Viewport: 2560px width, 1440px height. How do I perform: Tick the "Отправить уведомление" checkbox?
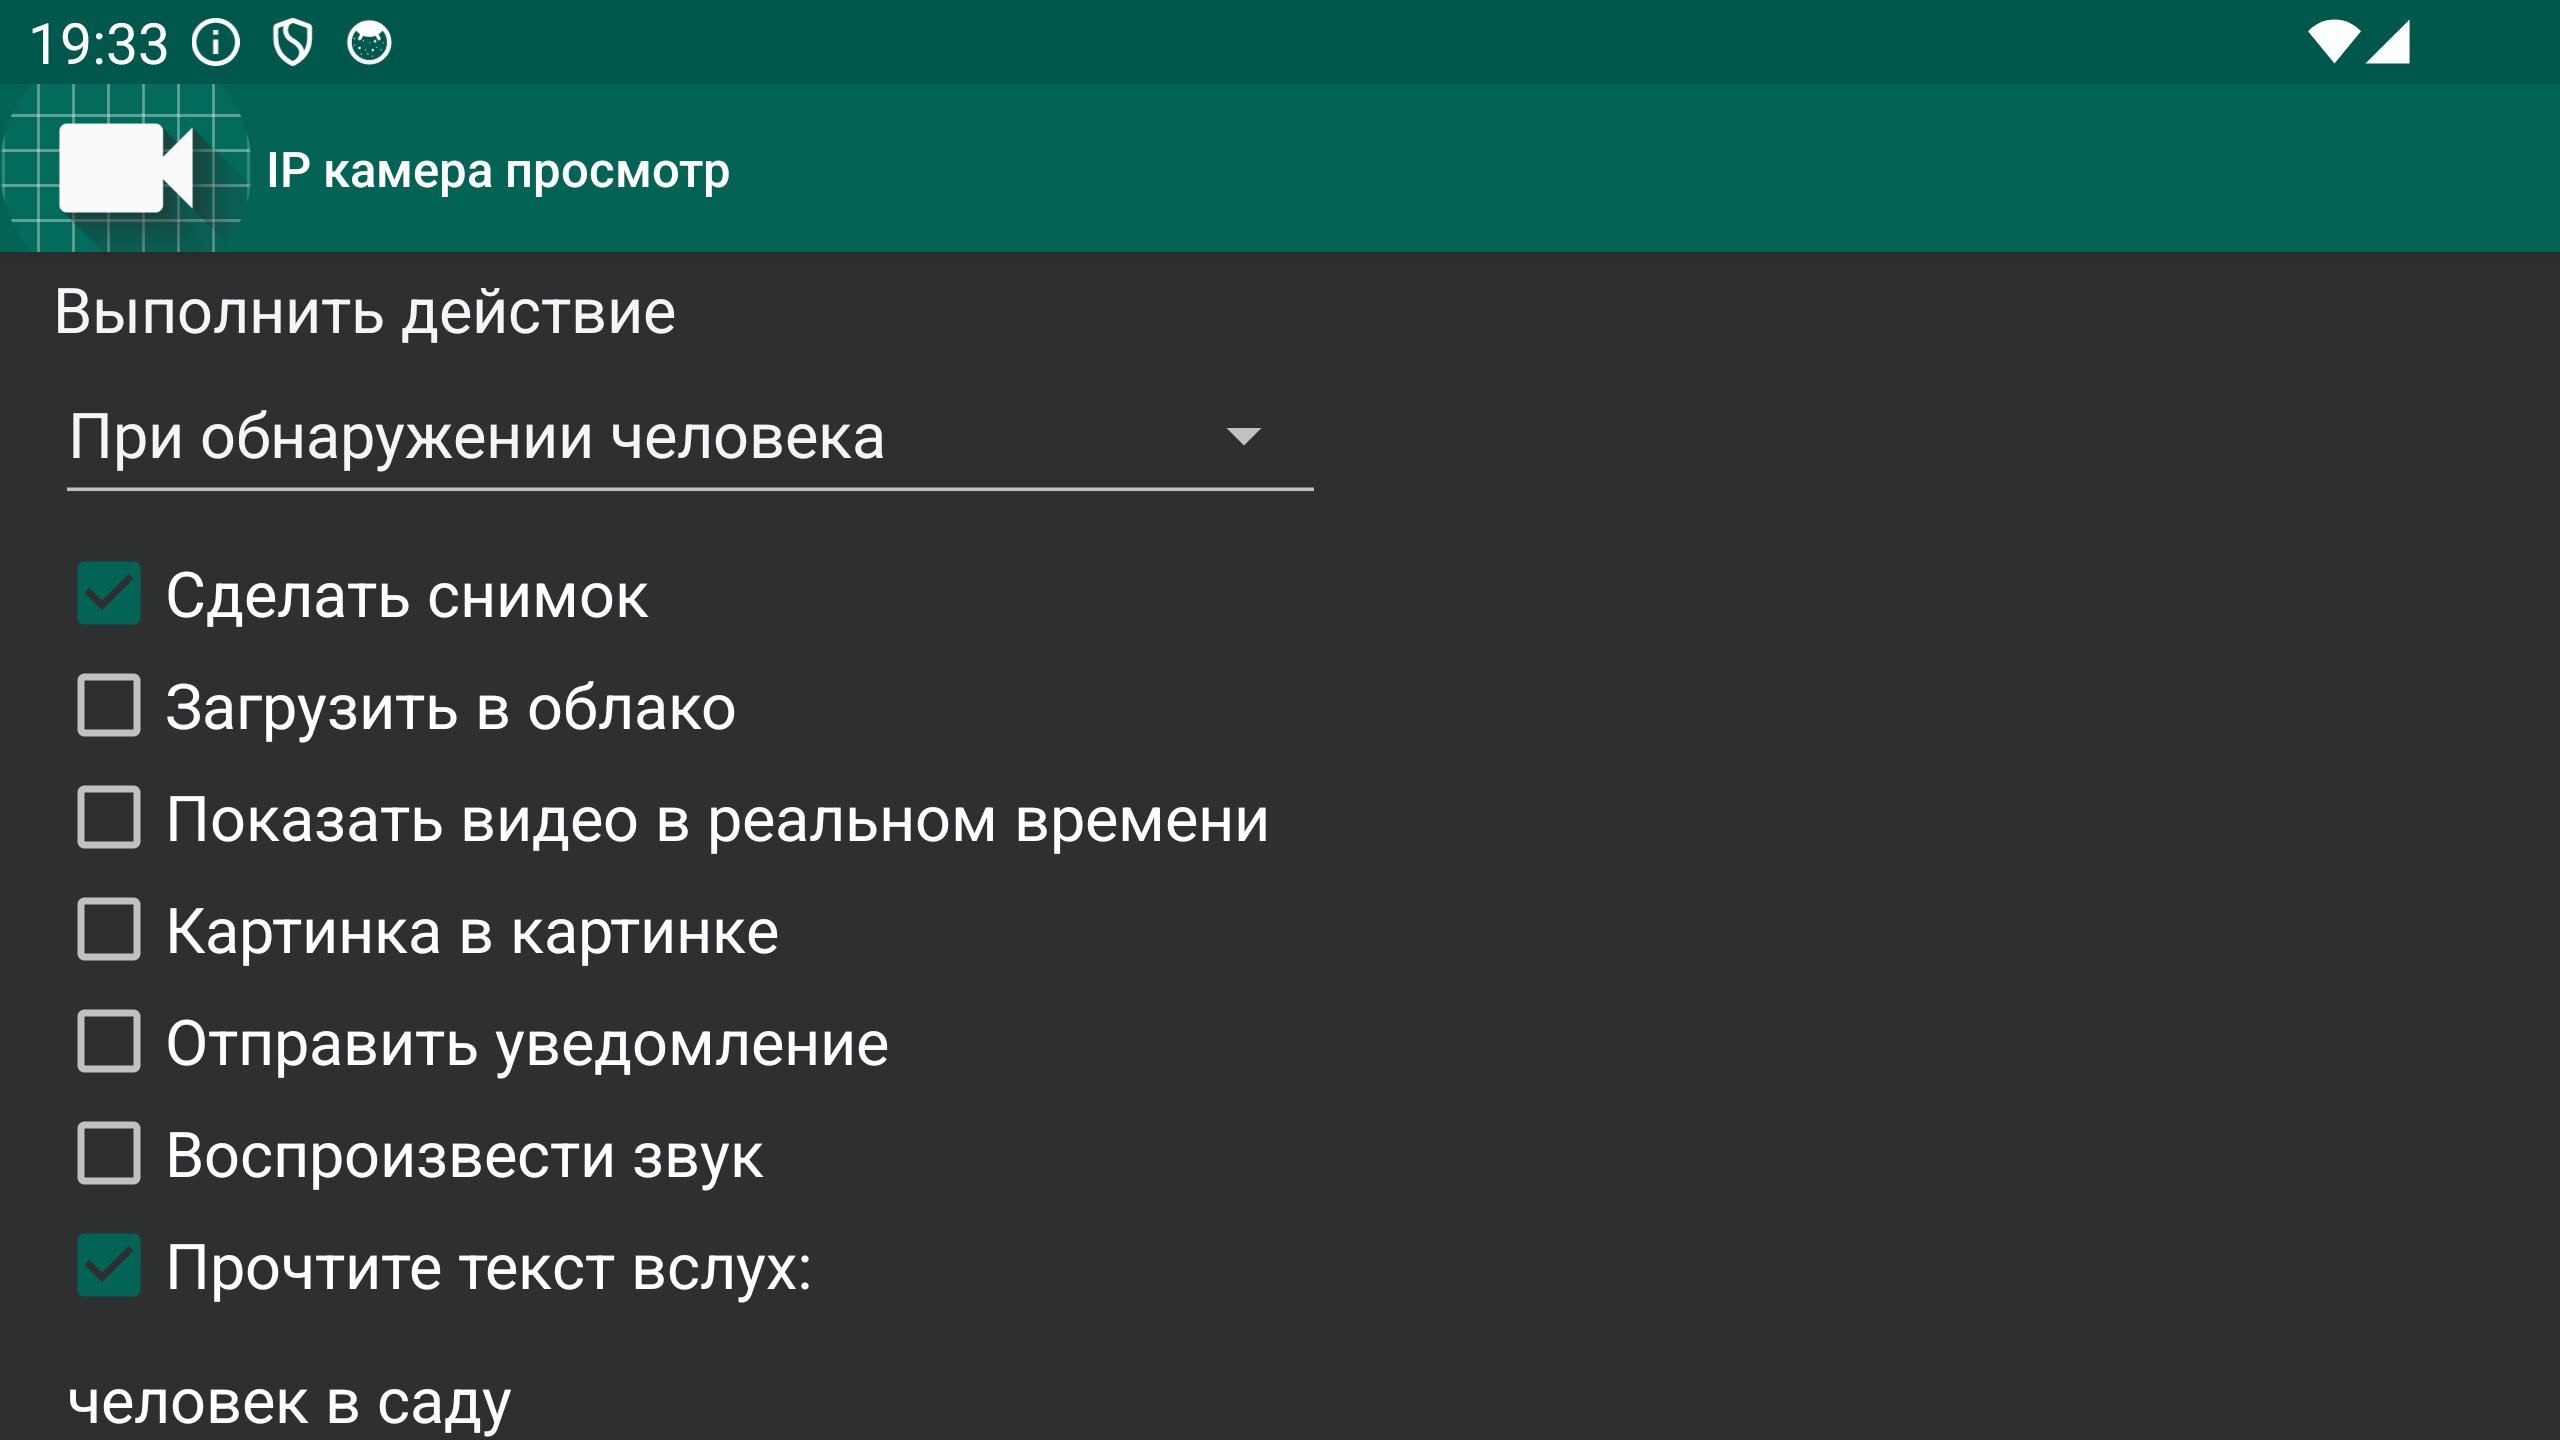(x=109, y=1042)
